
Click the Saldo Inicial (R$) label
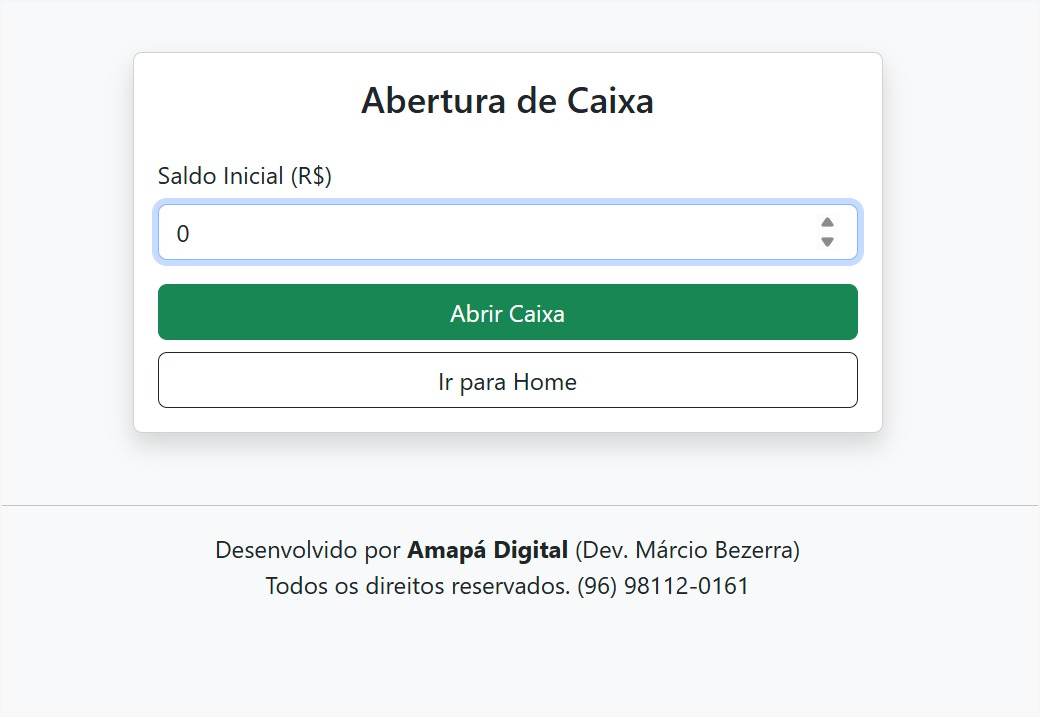(x=244, y=175)
